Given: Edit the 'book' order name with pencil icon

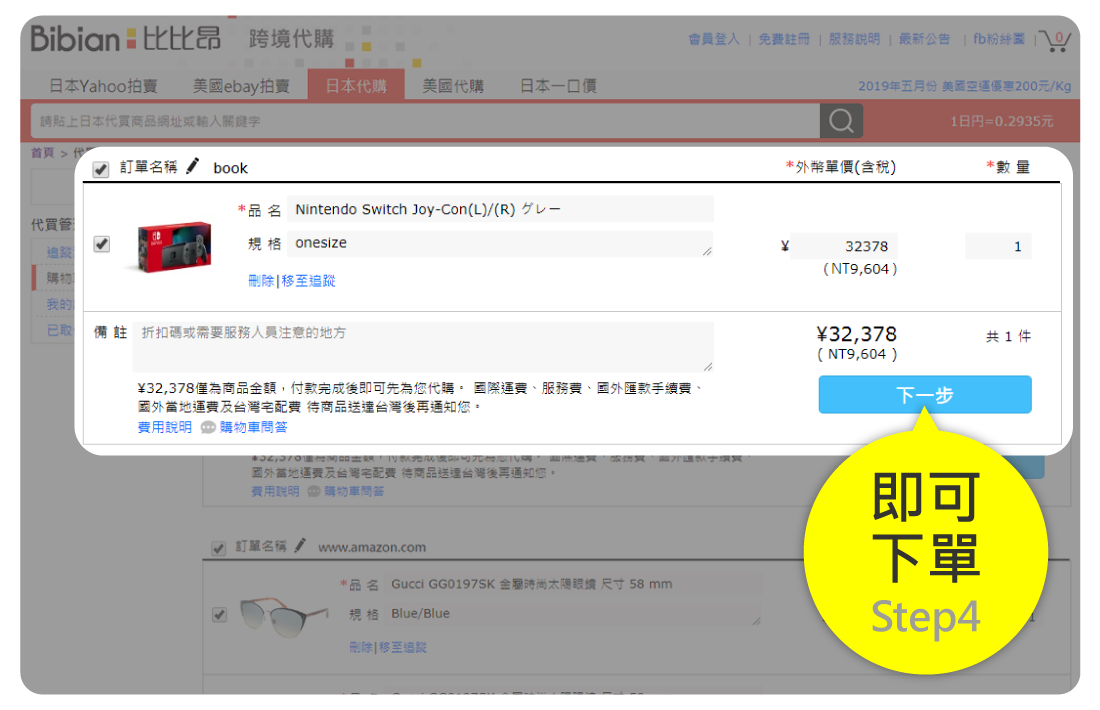Looking at the screenshot, I should coord(192,166).
